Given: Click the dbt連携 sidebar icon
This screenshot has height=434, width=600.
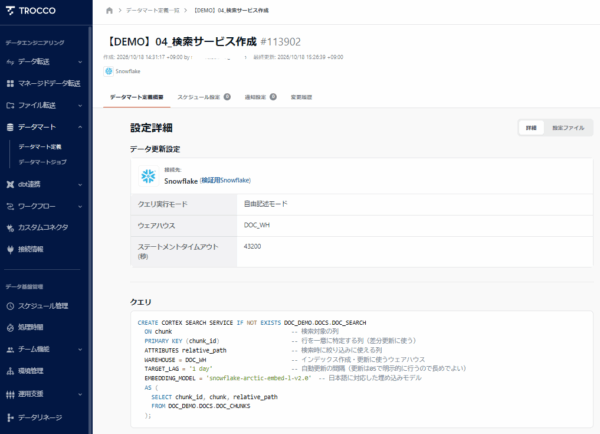Looking at the screenshot, I should (x=10, y=184).
